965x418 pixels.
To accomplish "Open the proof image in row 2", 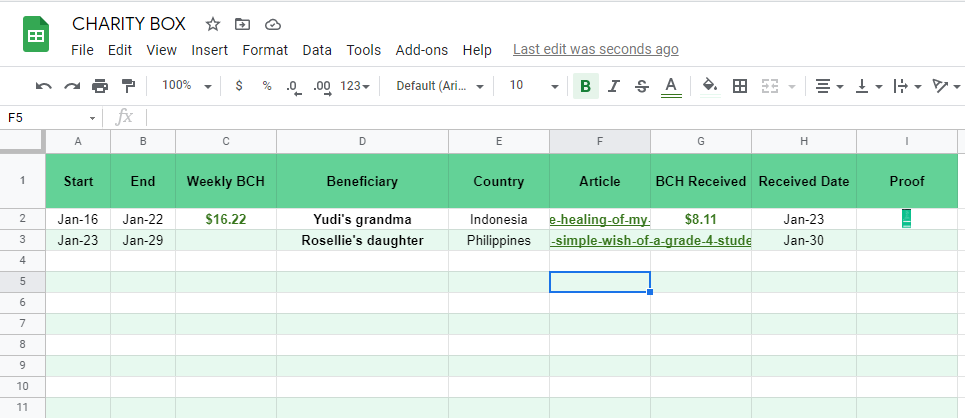I will point(907,219).
